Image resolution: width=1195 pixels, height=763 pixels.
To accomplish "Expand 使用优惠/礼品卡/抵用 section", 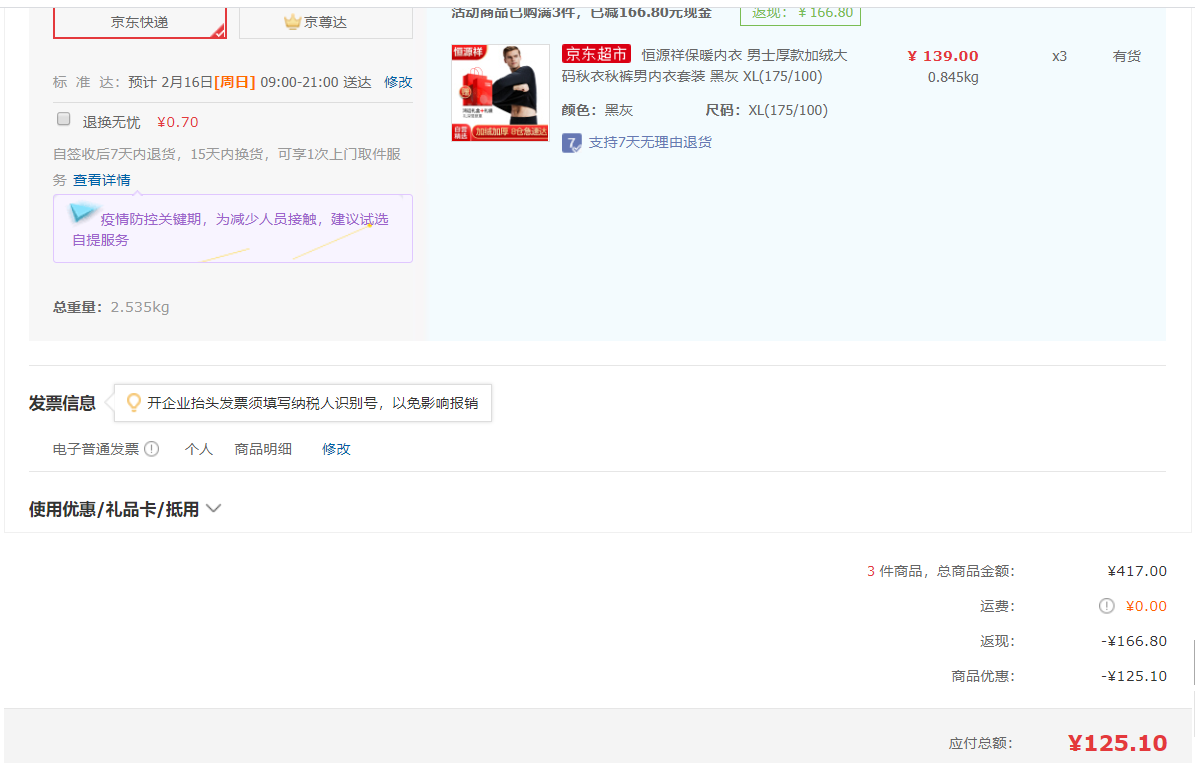I will [125, 509].
